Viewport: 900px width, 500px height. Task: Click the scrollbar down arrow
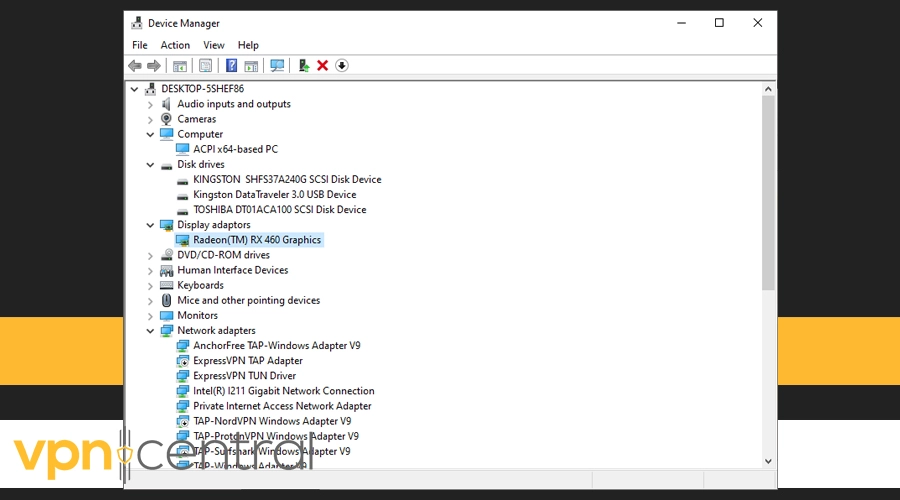pyautogui.click(x=769, y=462)
